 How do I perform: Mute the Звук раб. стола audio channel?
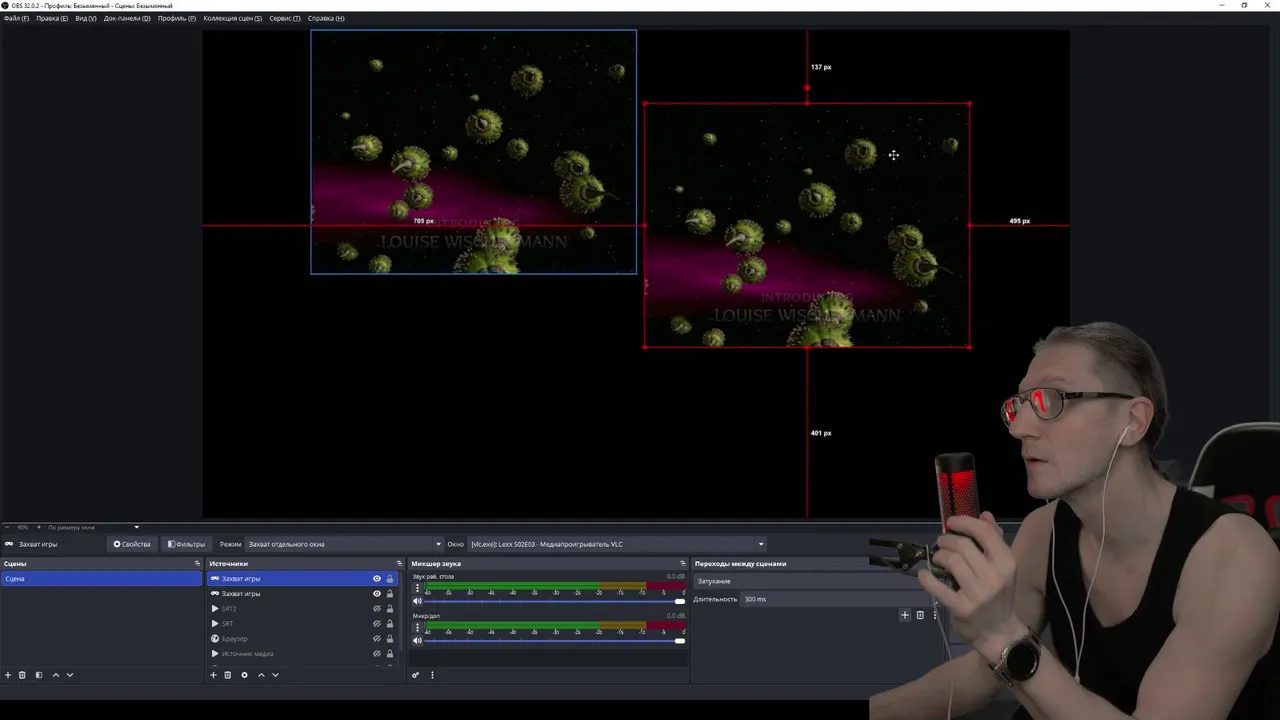pos(417,601)
